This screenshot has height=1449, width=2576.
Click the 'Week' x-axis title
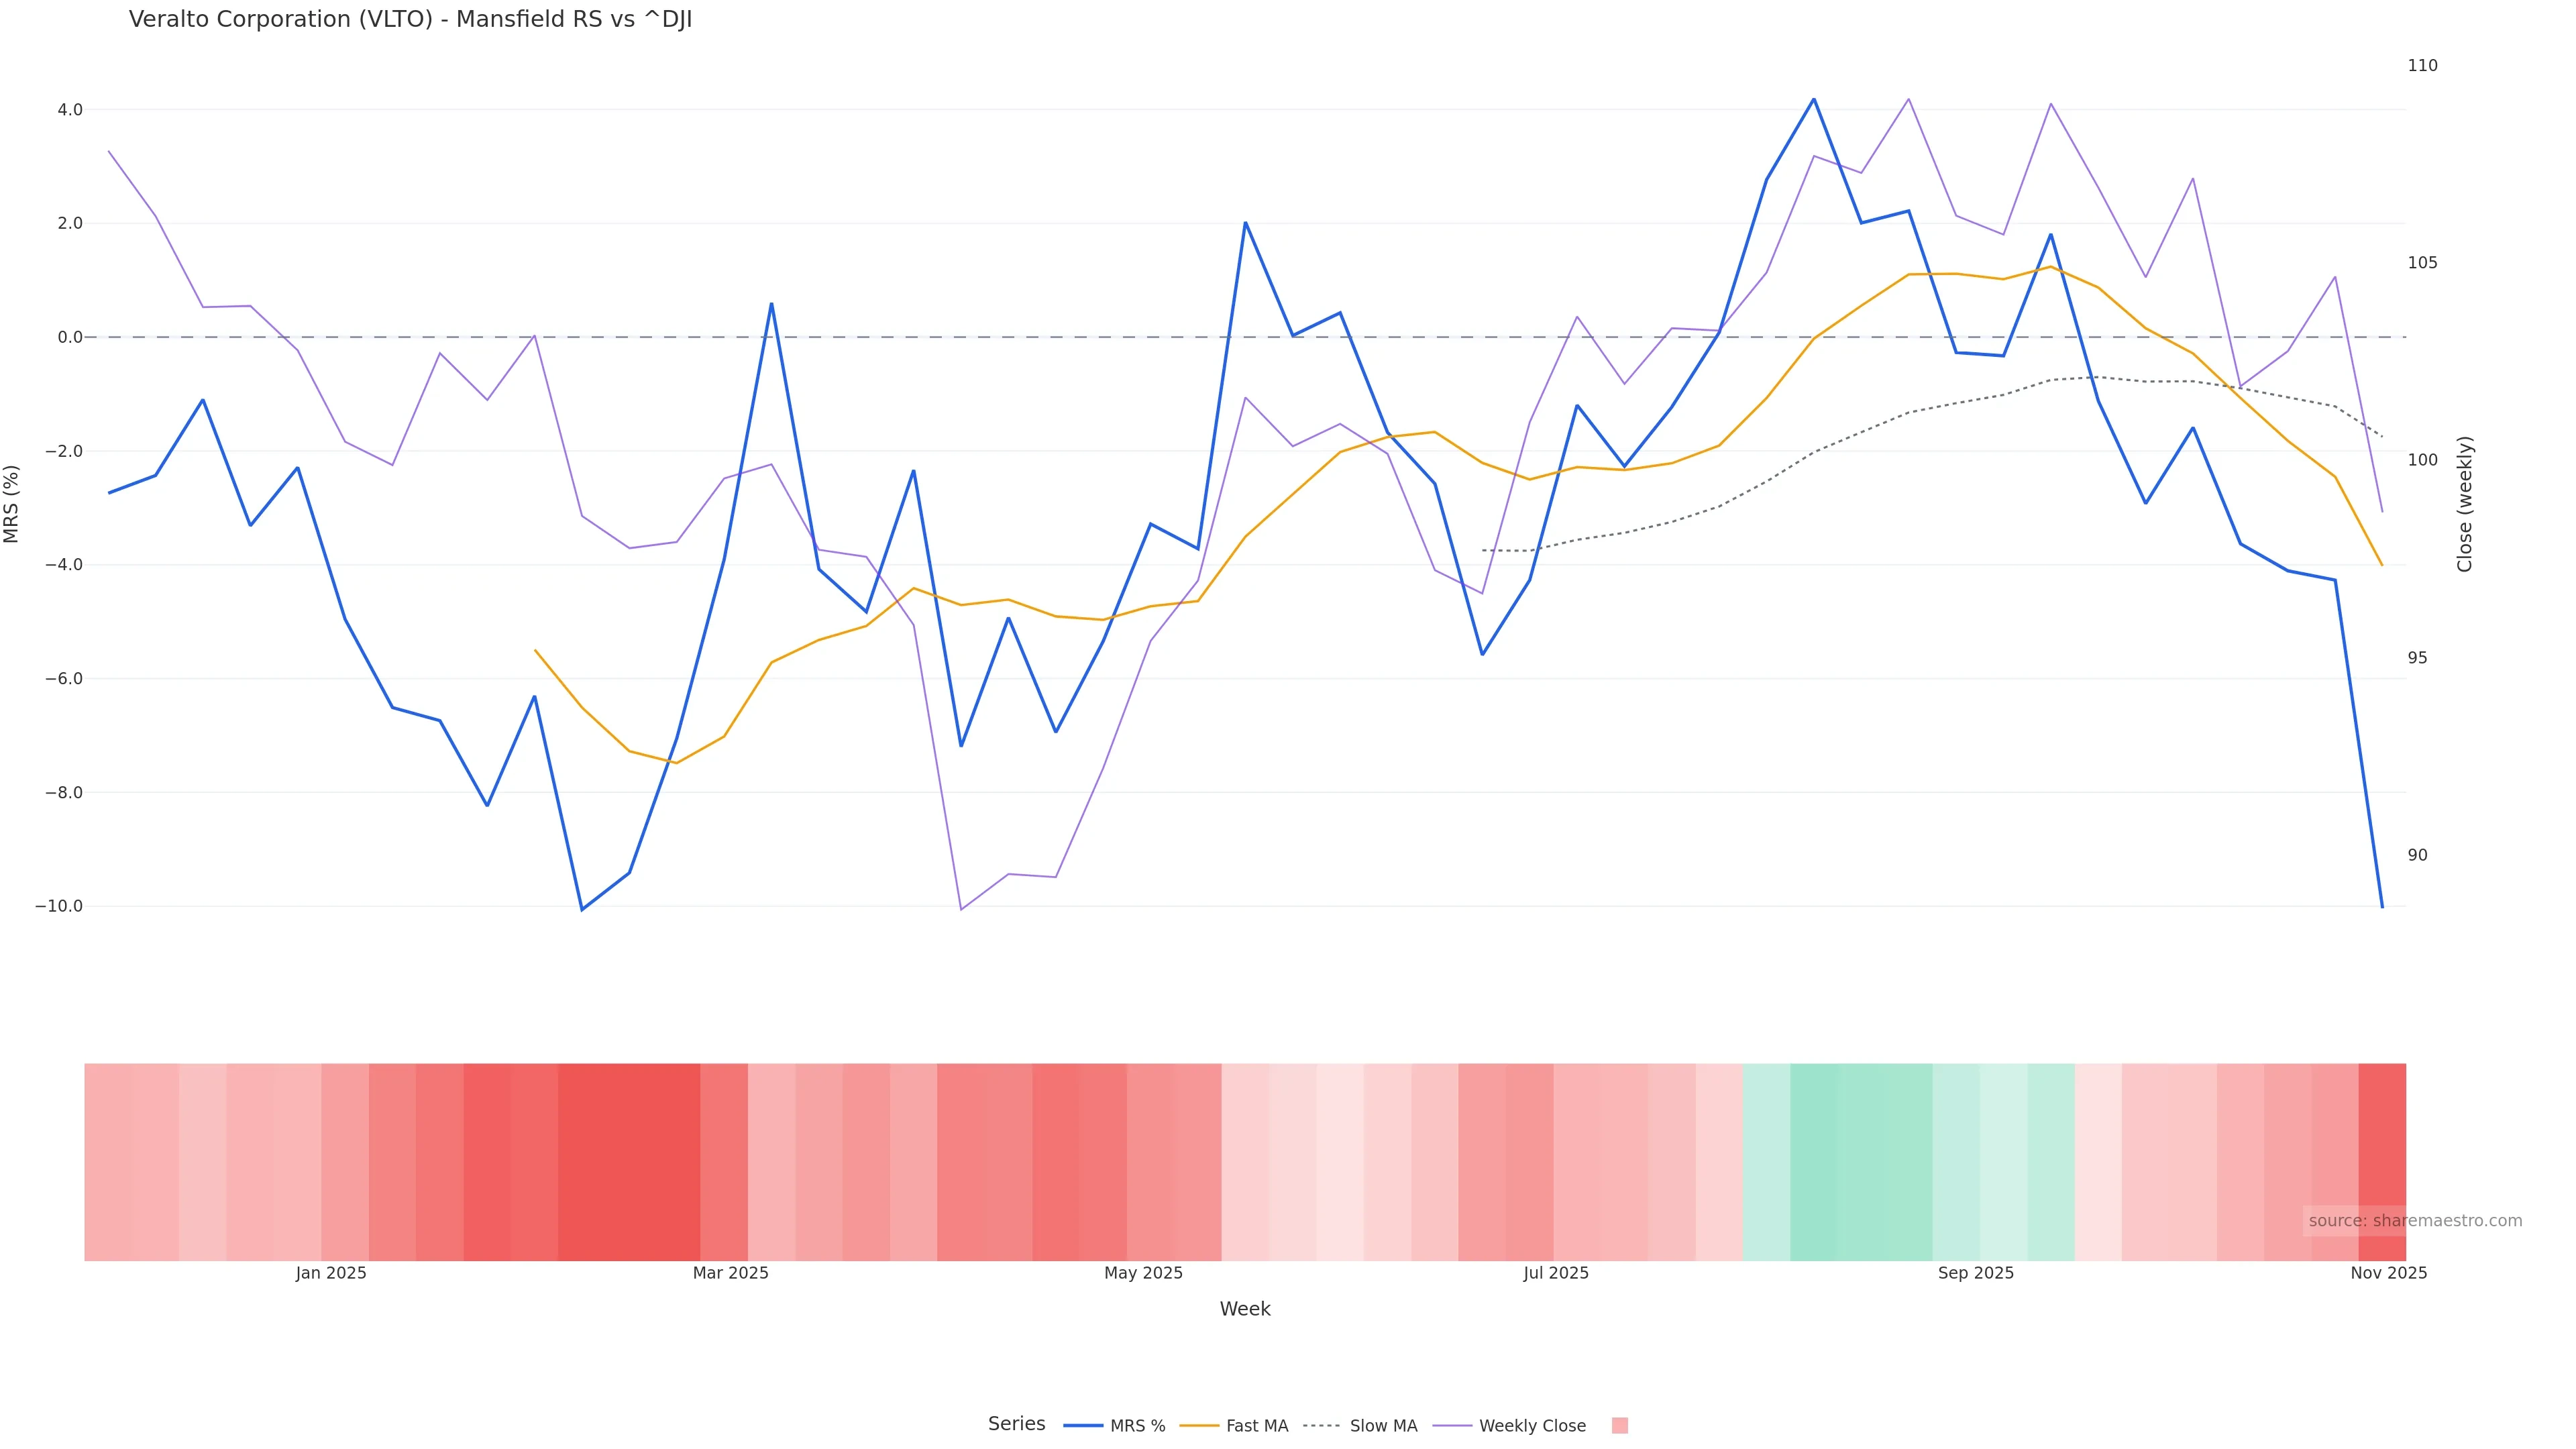(1244, 1309)
